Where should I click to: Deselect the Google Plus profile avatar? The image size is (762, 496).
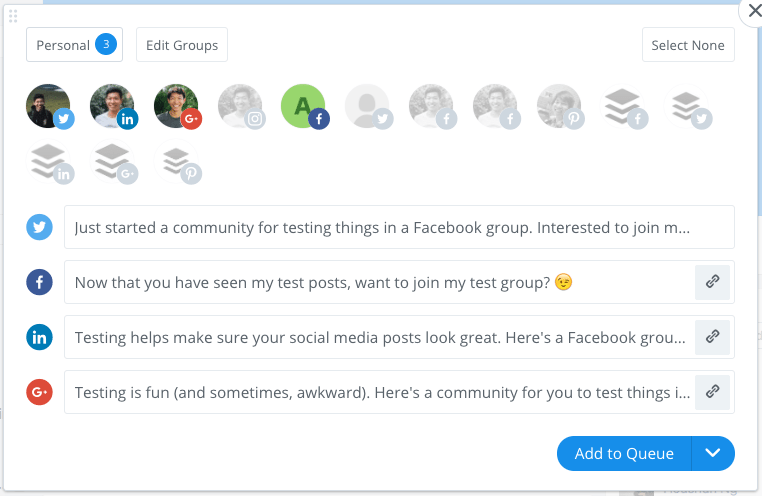coord(176,106)
